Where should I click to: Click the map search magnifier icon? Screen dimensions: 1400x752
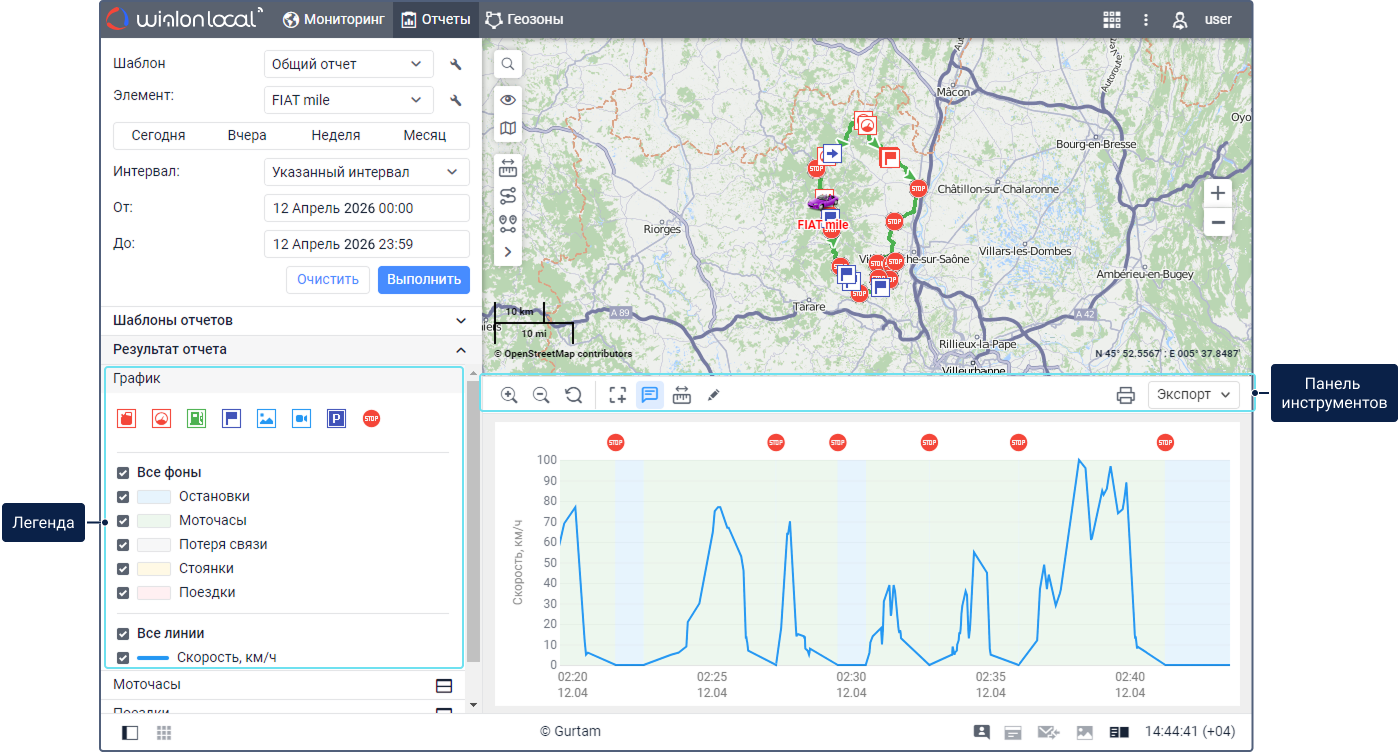click(x=508, y=64)
